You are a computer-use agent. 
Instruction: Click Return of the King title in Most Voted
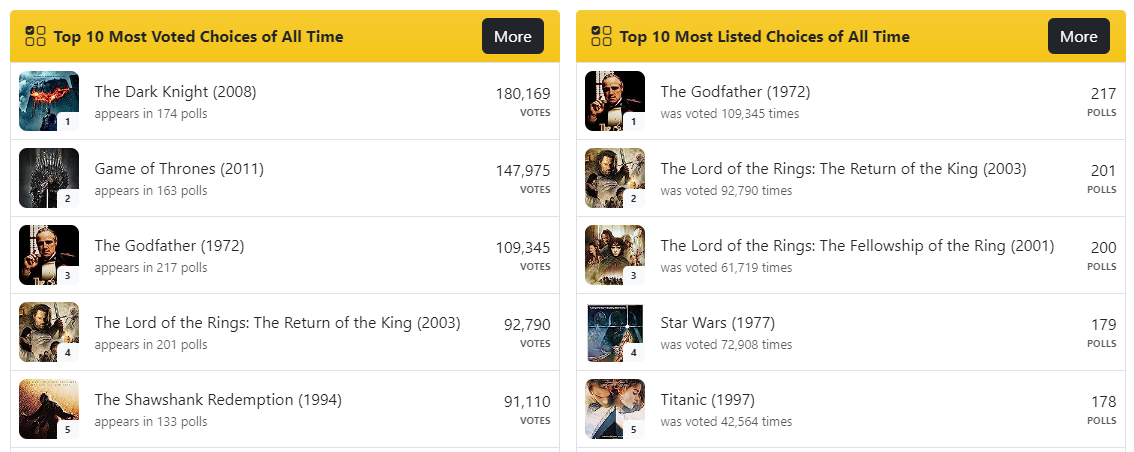click(277, 323)
